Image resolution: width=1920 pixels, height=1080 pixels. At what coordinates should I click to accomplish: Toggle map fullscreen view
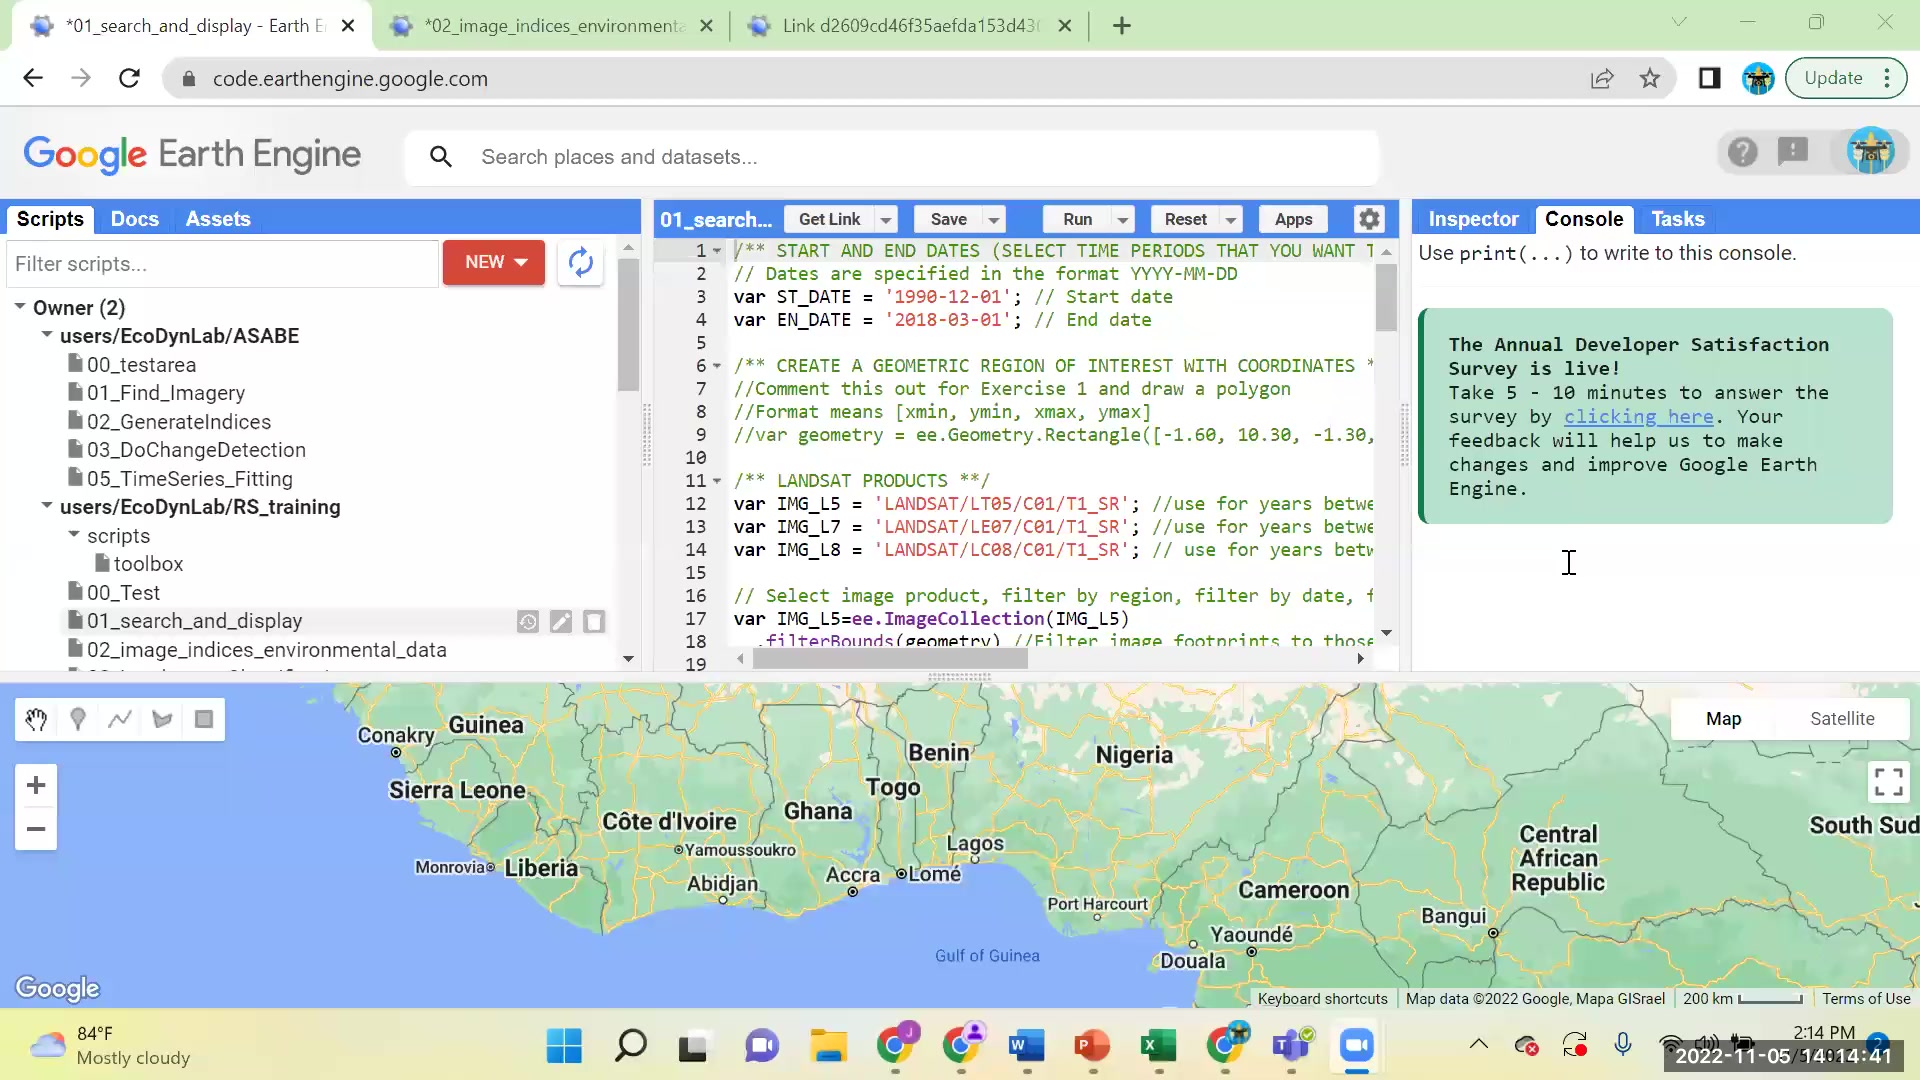pos(1888,782)
